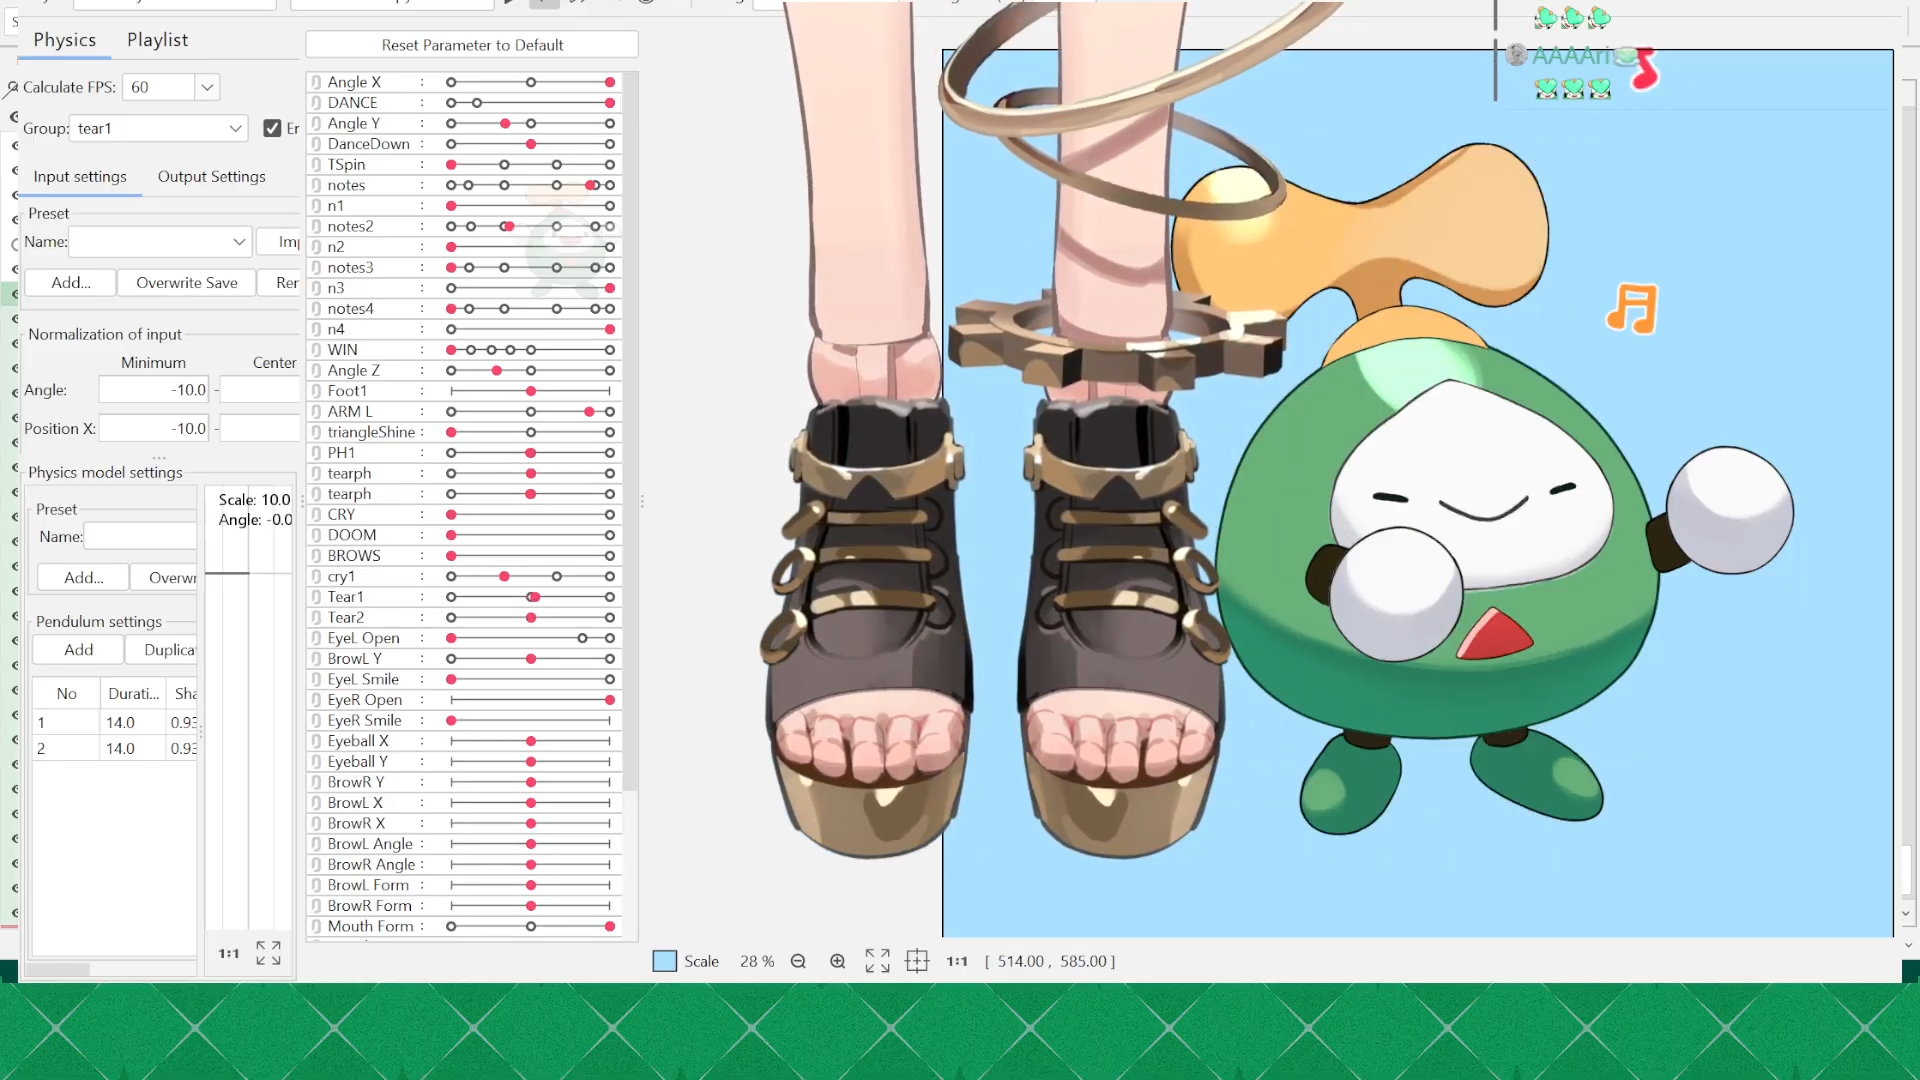
Task: Toggle the lock icon beside Tear1
Action: coord(316,597)
